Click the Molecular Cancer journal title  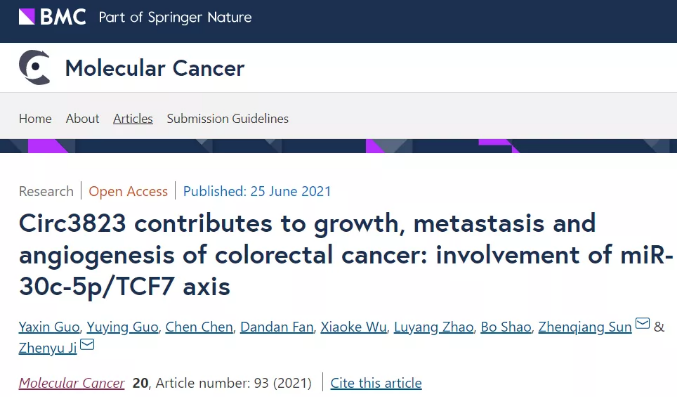tap(155, 68)
